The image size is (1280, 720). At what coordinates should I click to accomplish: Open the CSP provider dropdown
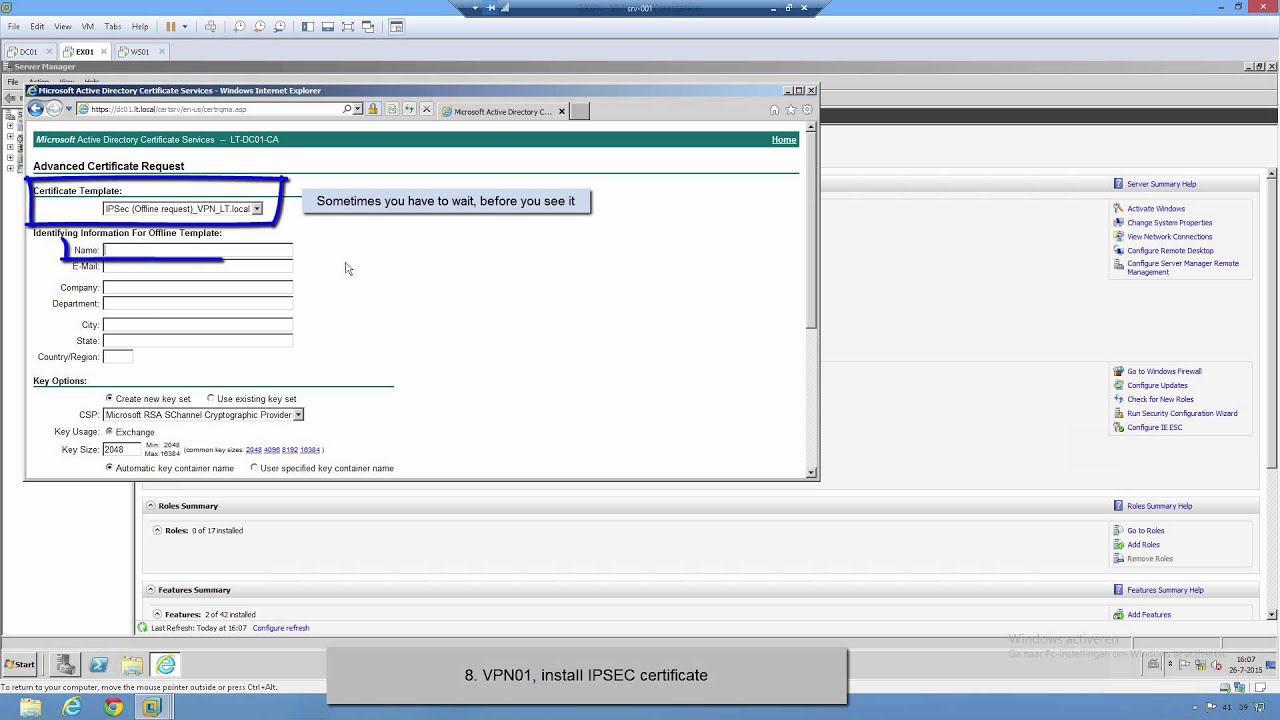coord(298,415)
